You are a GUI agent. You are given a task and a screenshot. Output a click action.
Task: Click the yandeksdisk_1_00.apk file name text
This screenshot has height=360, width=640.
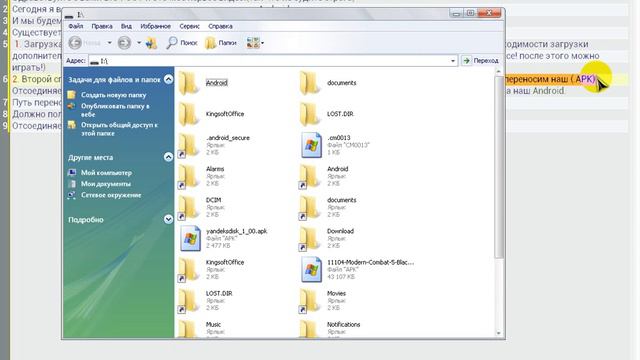[x=236, y=231]
